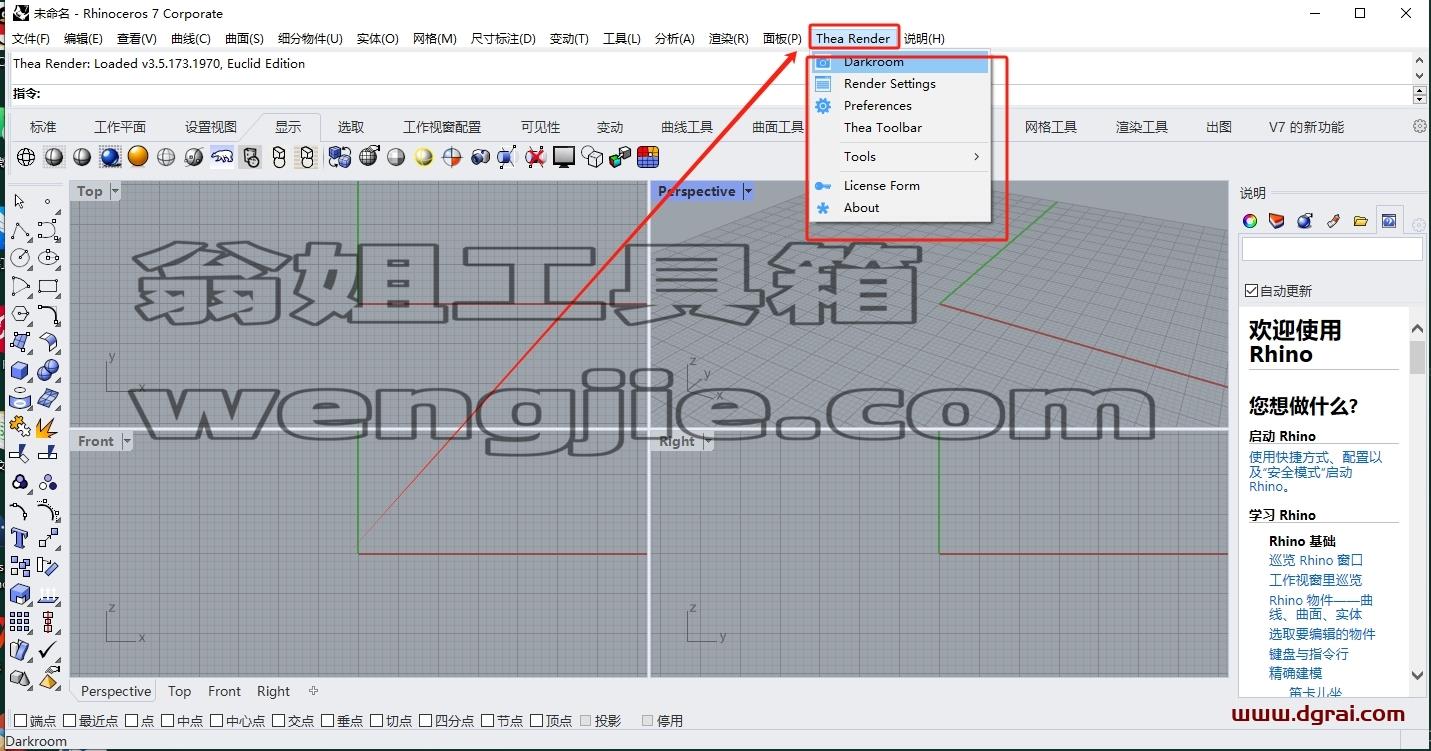Viewport: 1431px width, 751px height.
Task: Toggle the 投影 checkbox
Action: point(585,720)
